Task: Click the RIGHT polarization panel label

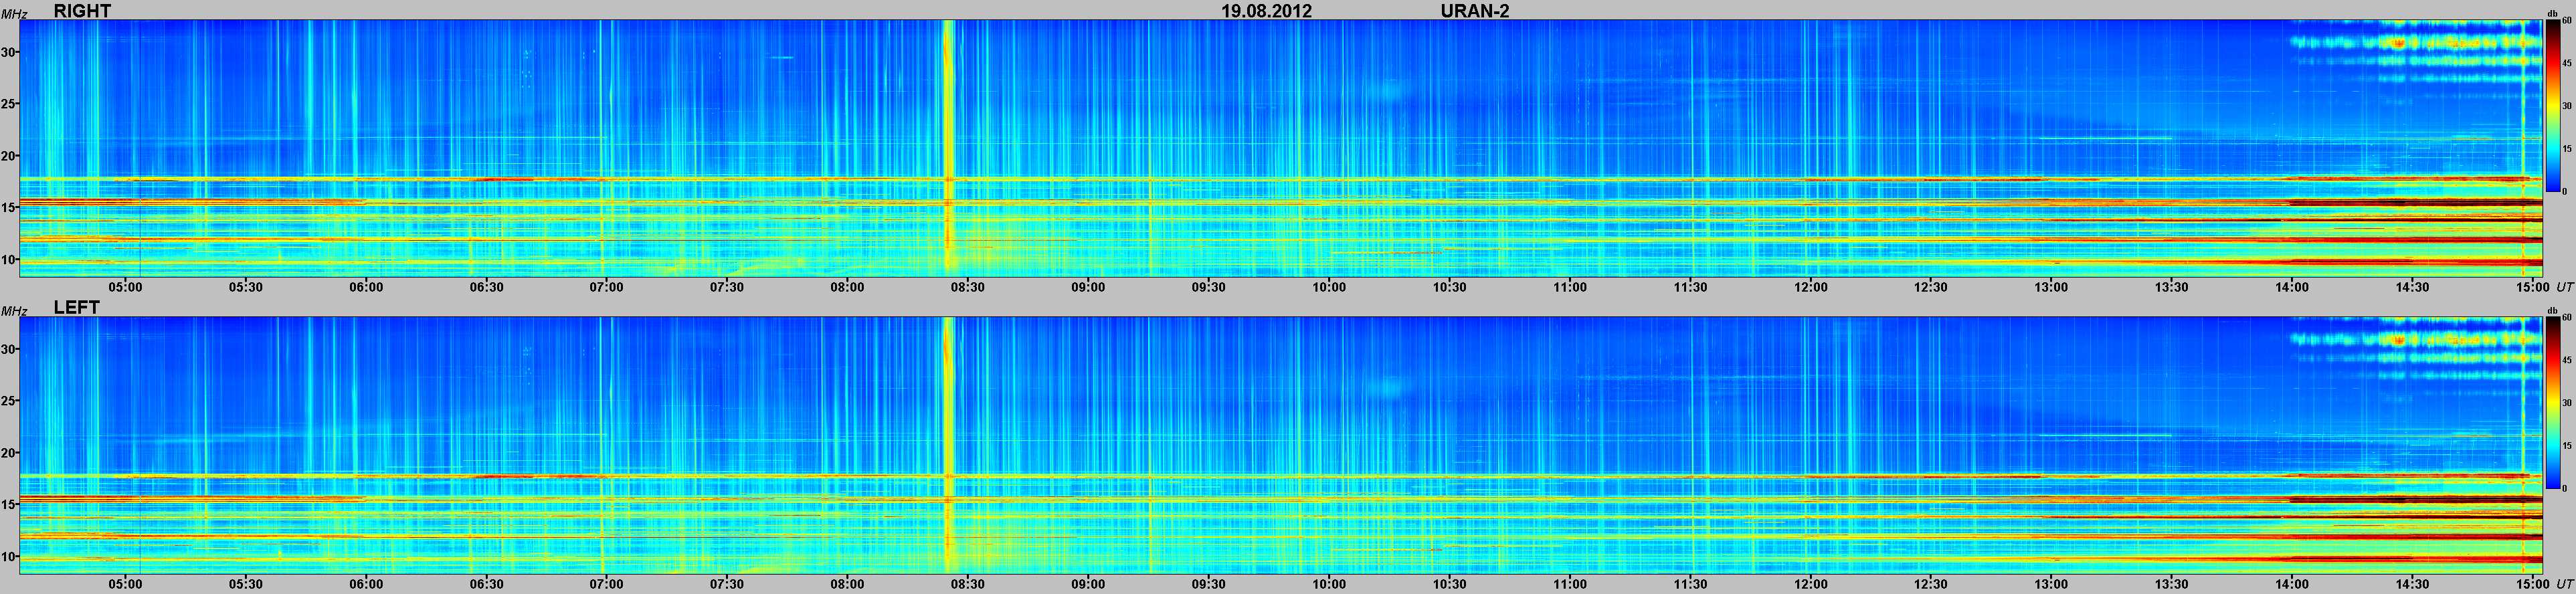Action: pos(82,10)
